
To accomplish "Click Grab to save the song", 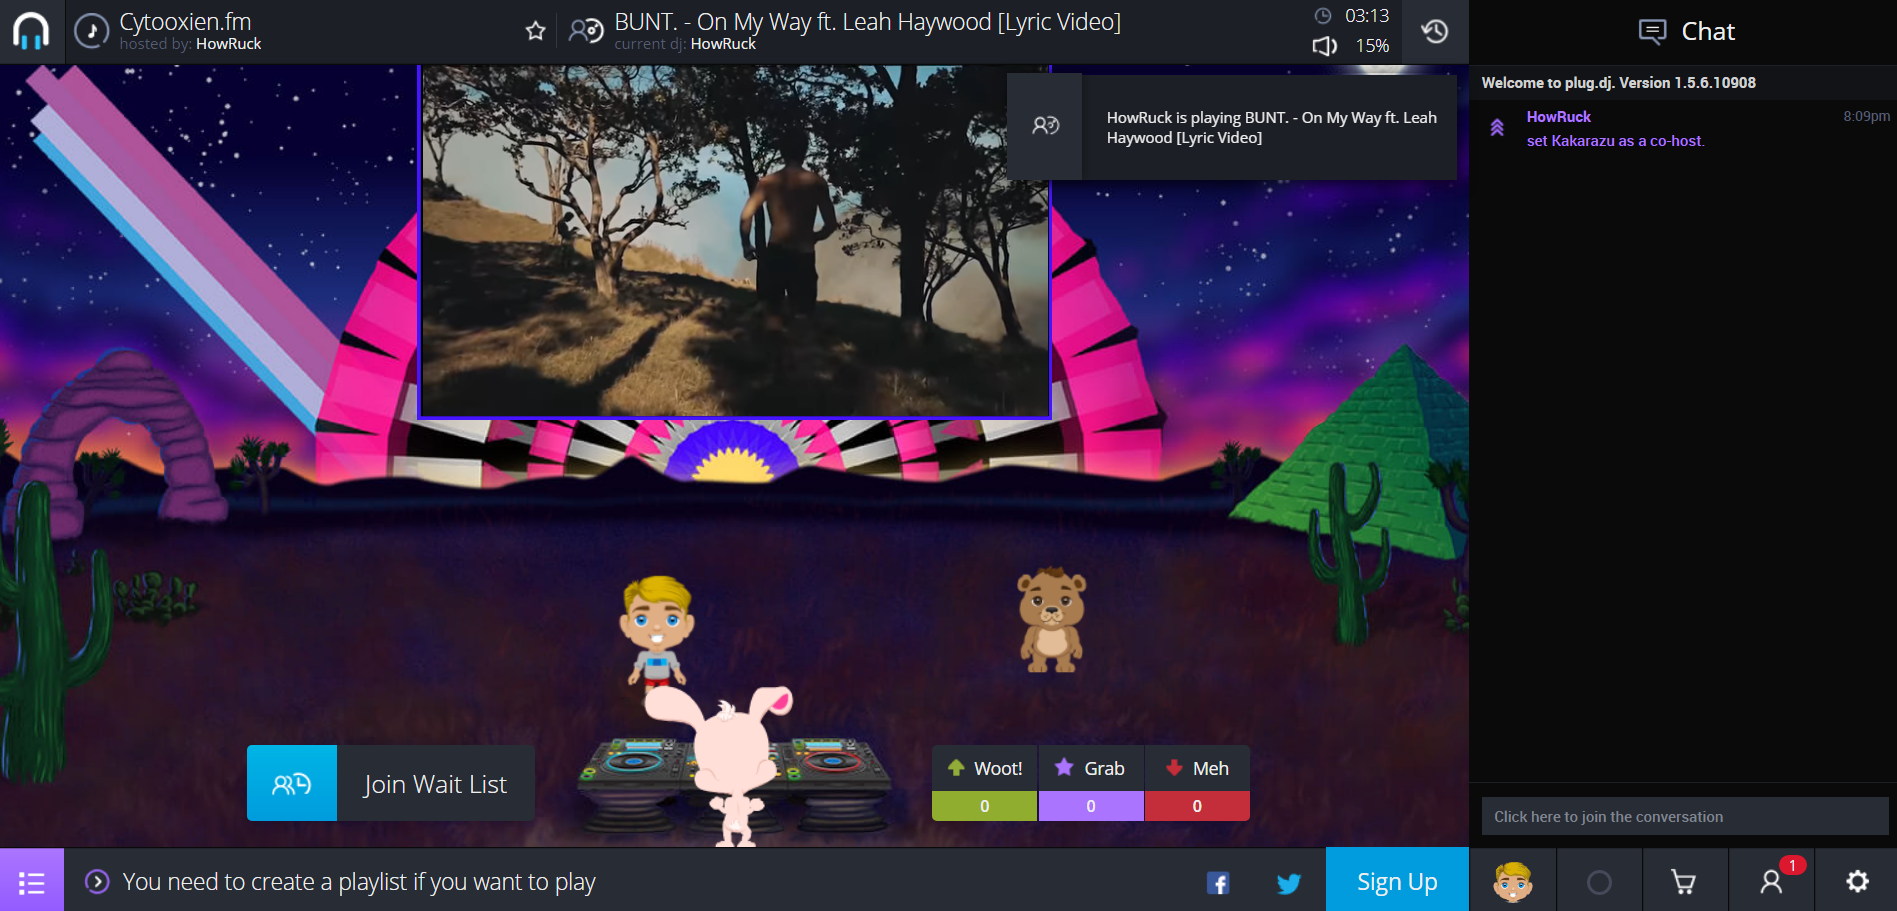I will click(x=1091, y=768).
